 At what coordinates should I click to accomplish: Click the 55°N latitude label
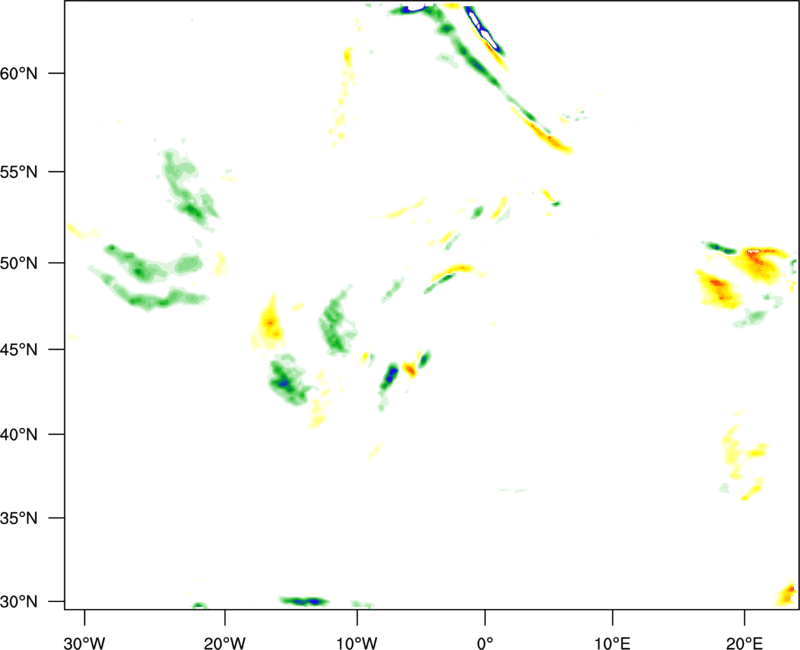pyautogui.click(x=19, y=172)
